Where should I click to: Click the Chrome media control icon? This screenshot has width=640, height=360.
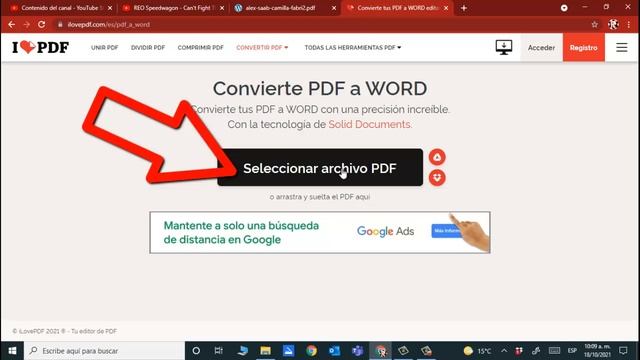pos(564,8)
